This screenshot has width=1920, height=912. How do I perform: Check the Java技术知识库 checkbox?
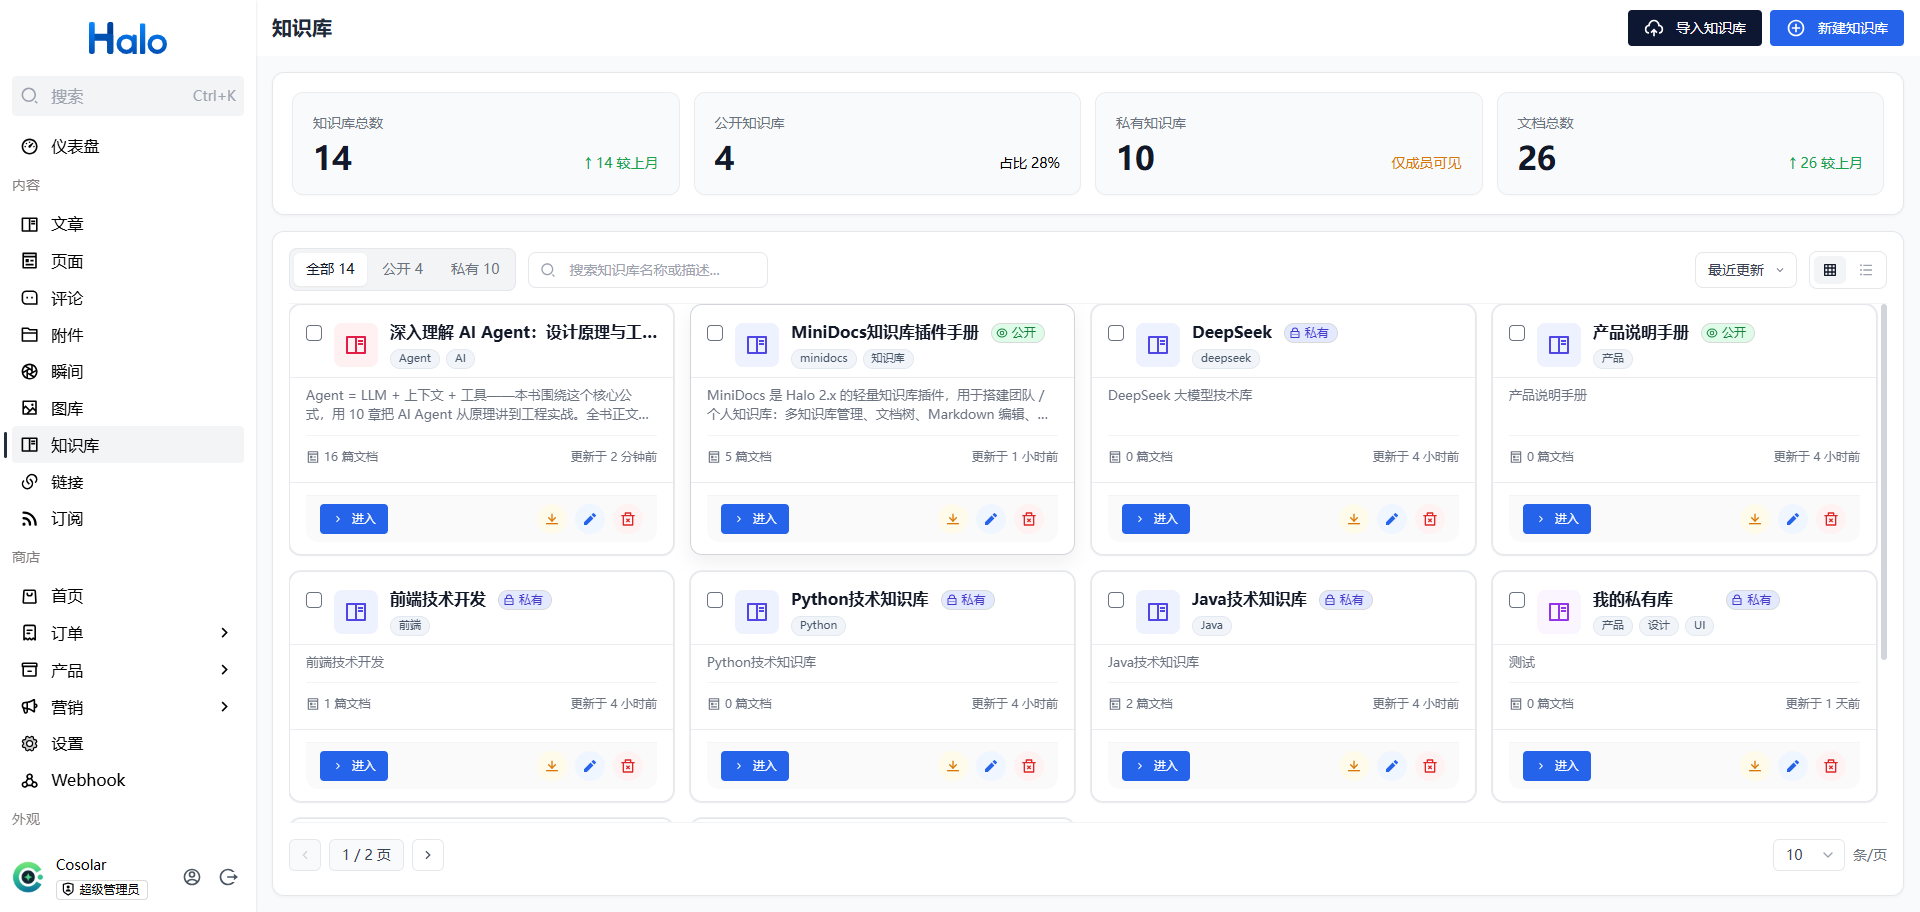[x=1116, y=600]
